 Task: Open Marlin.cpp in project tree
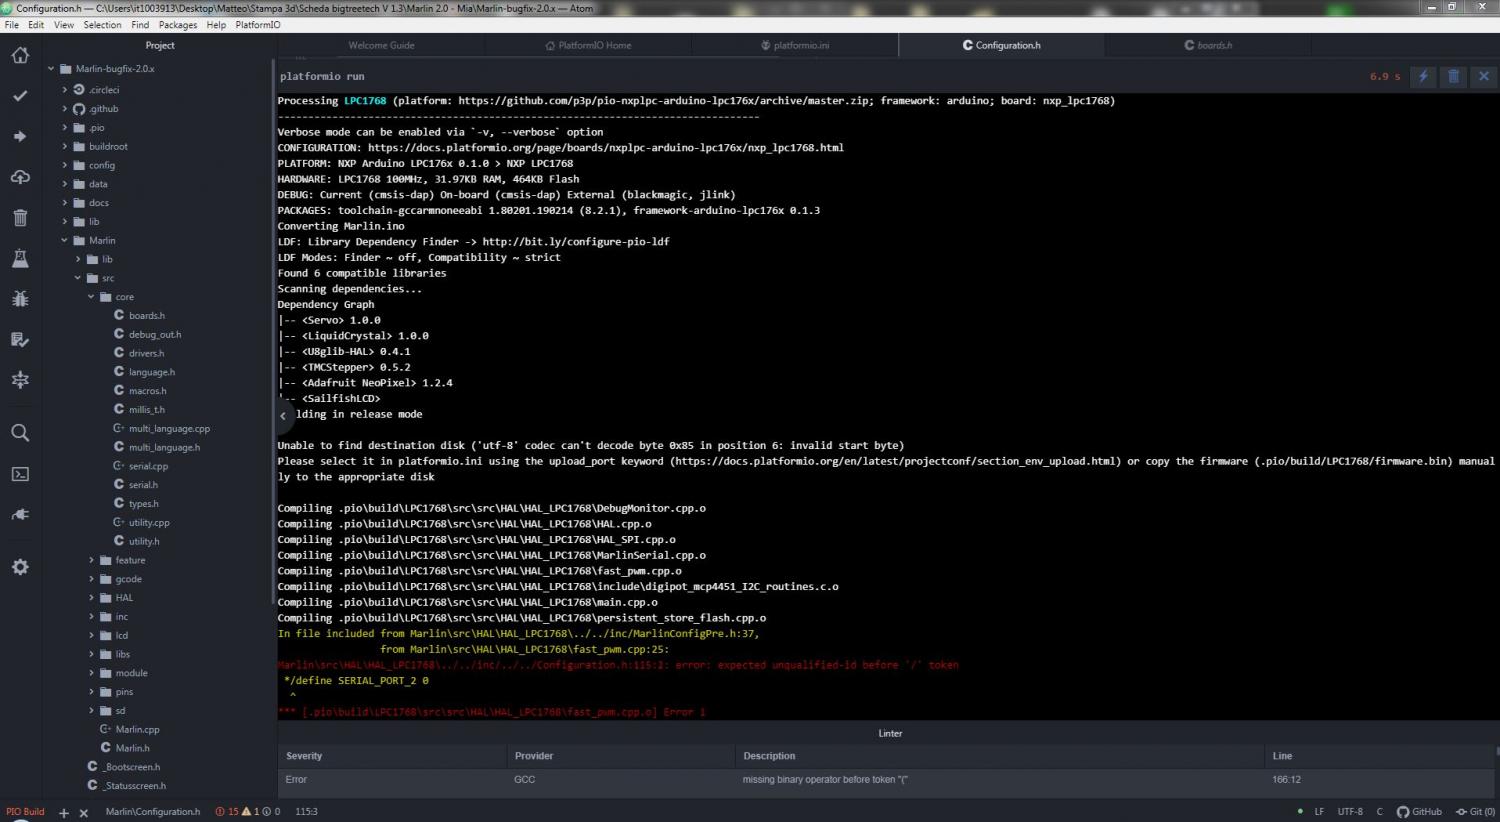(137, 729)
